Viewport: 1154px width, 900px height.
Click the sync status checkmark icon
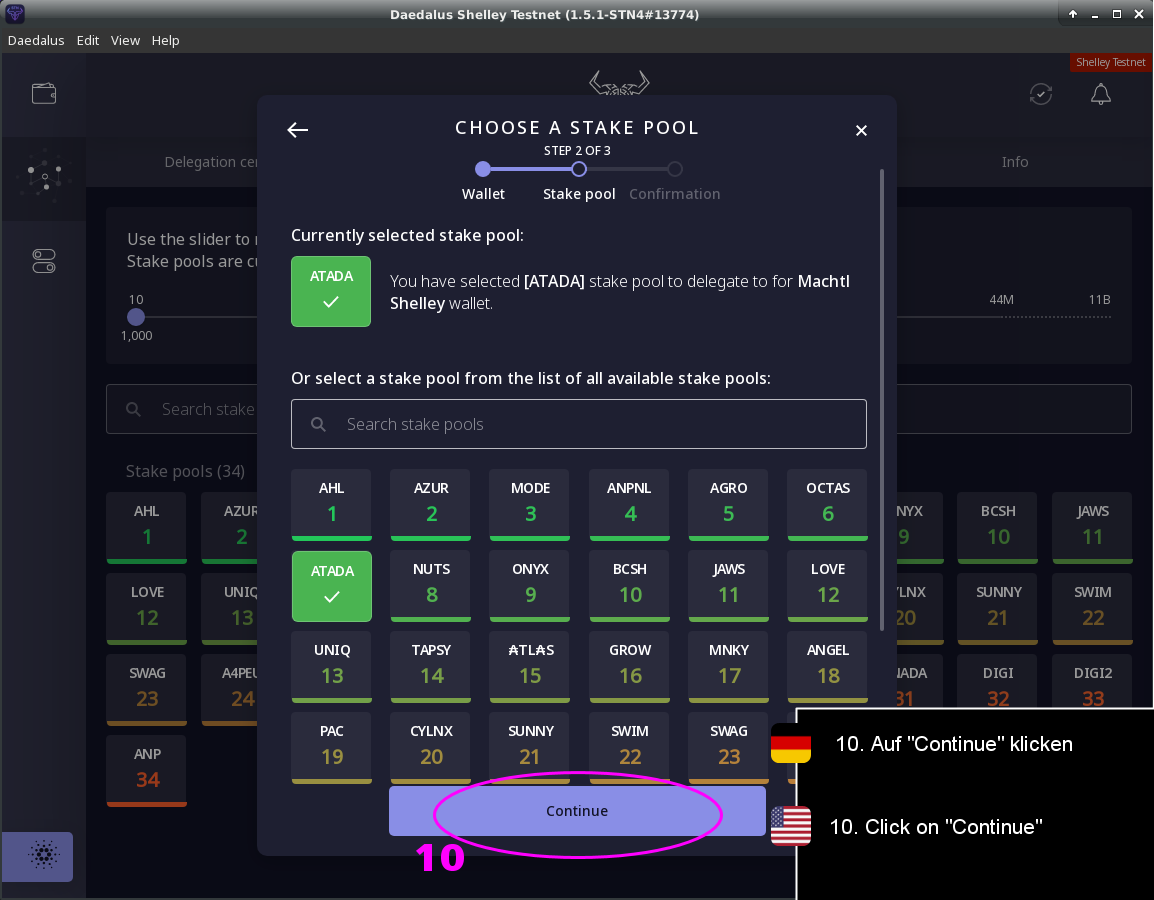[x=1041, y=94]
